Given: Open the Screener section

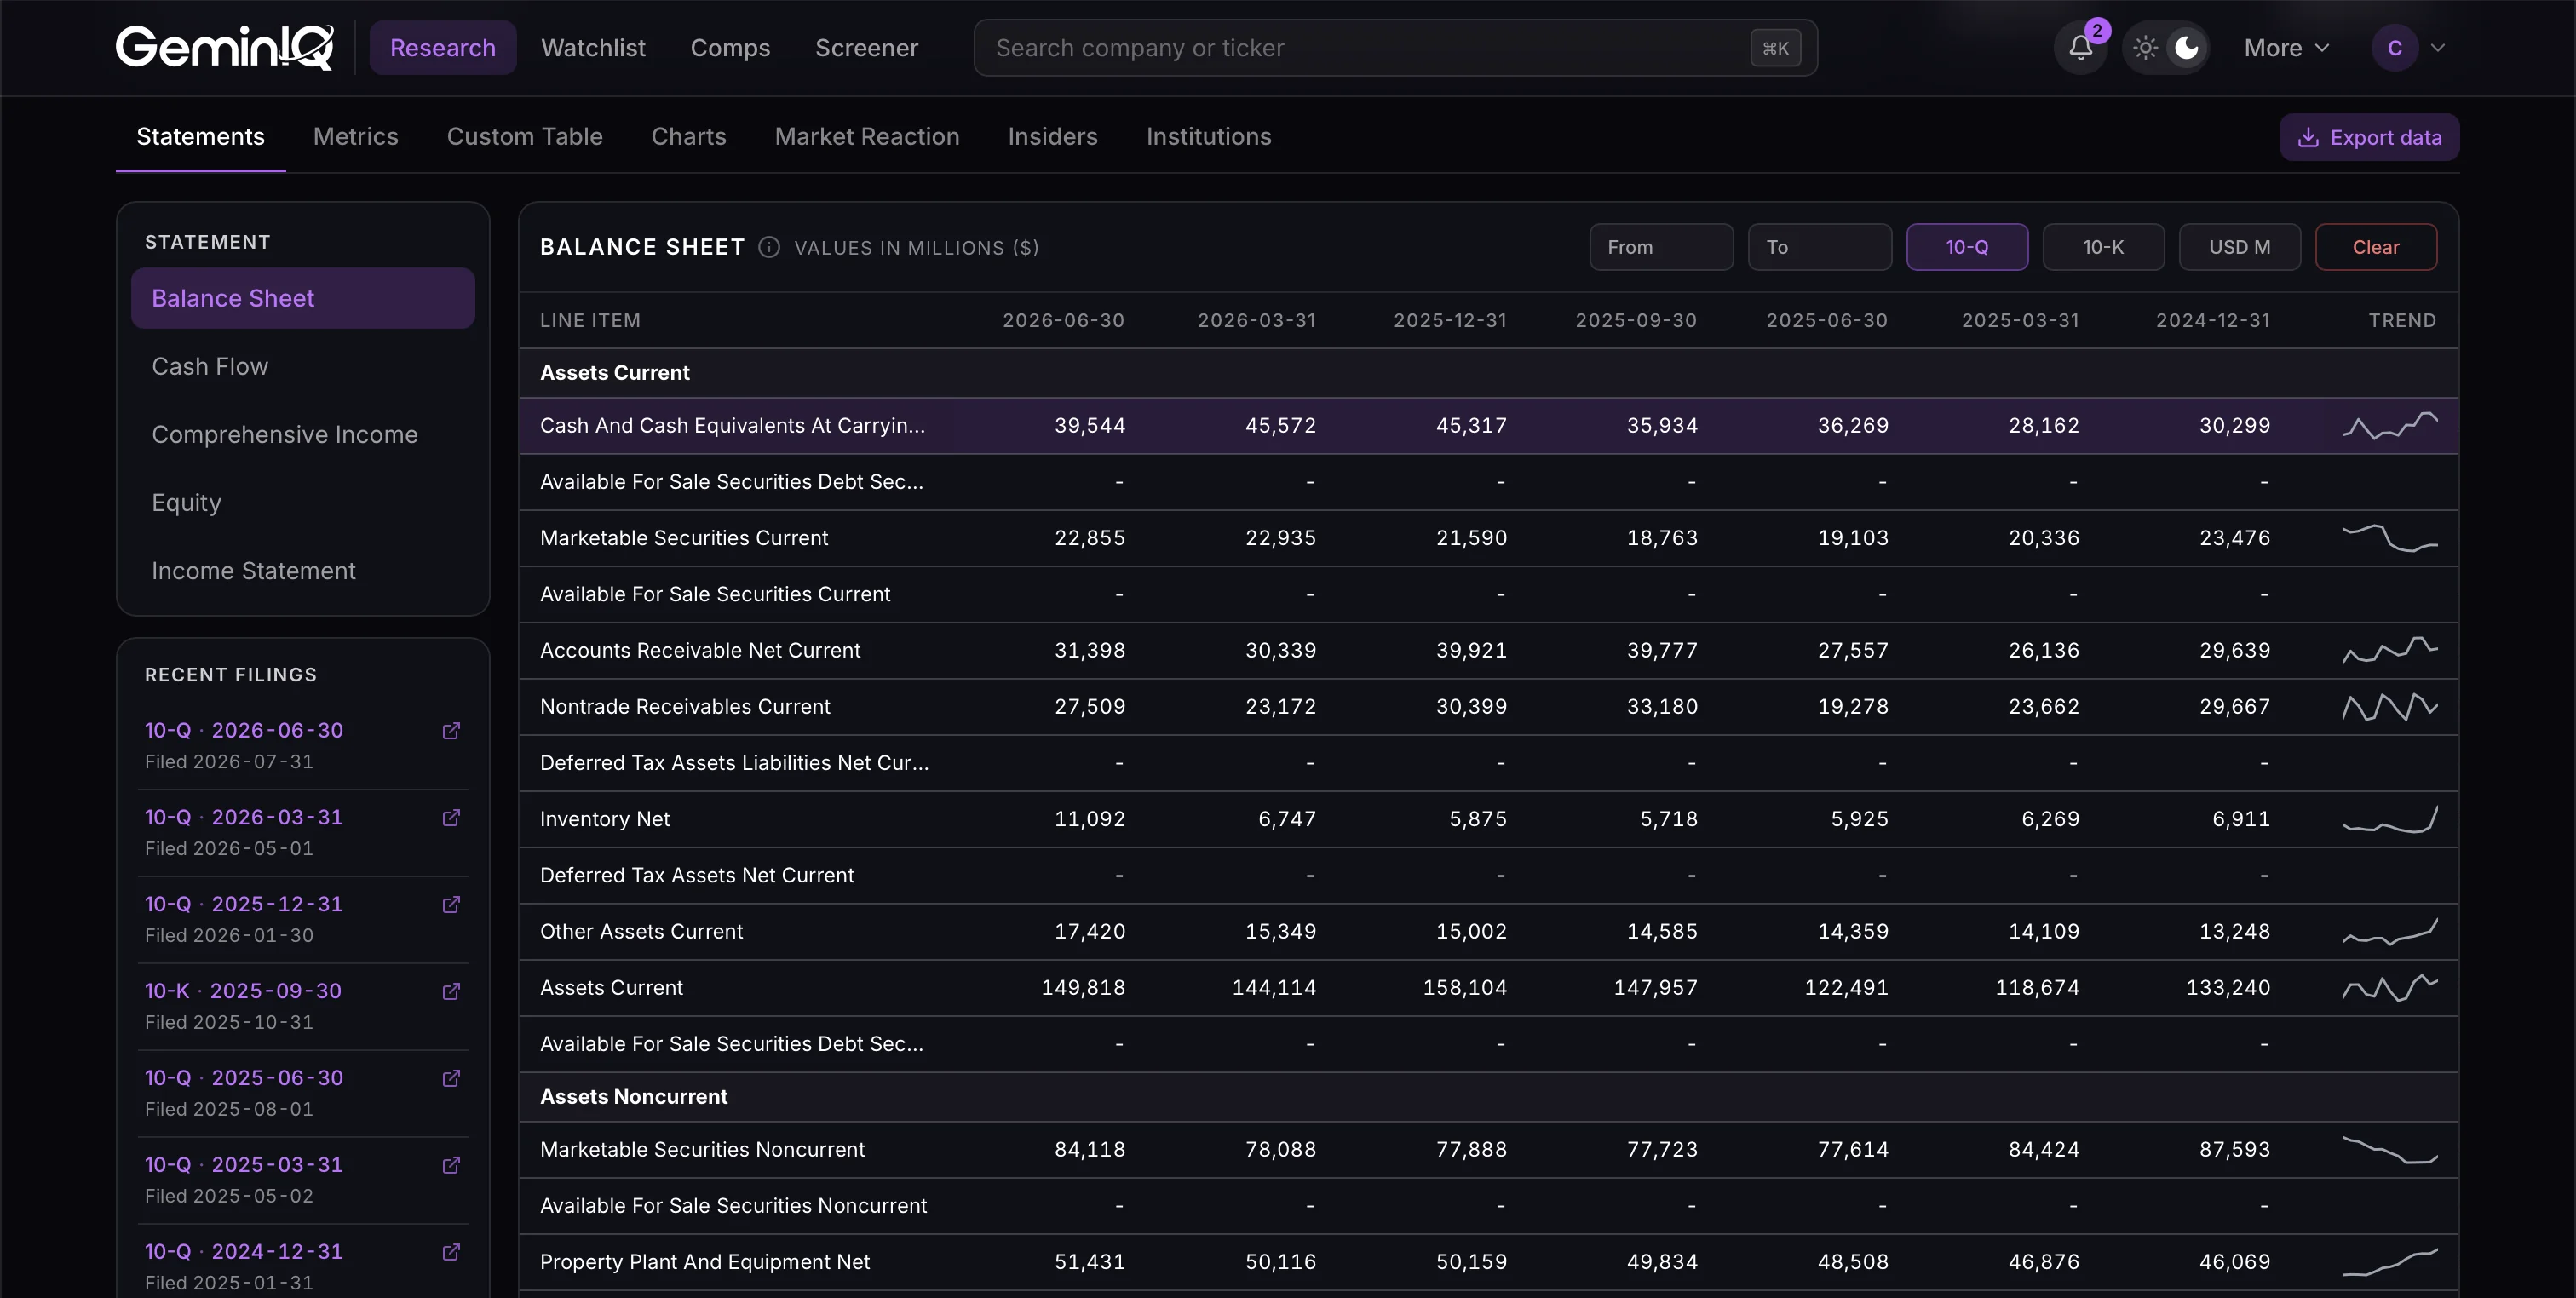Looking at the screenshot, I should (866, 48).
